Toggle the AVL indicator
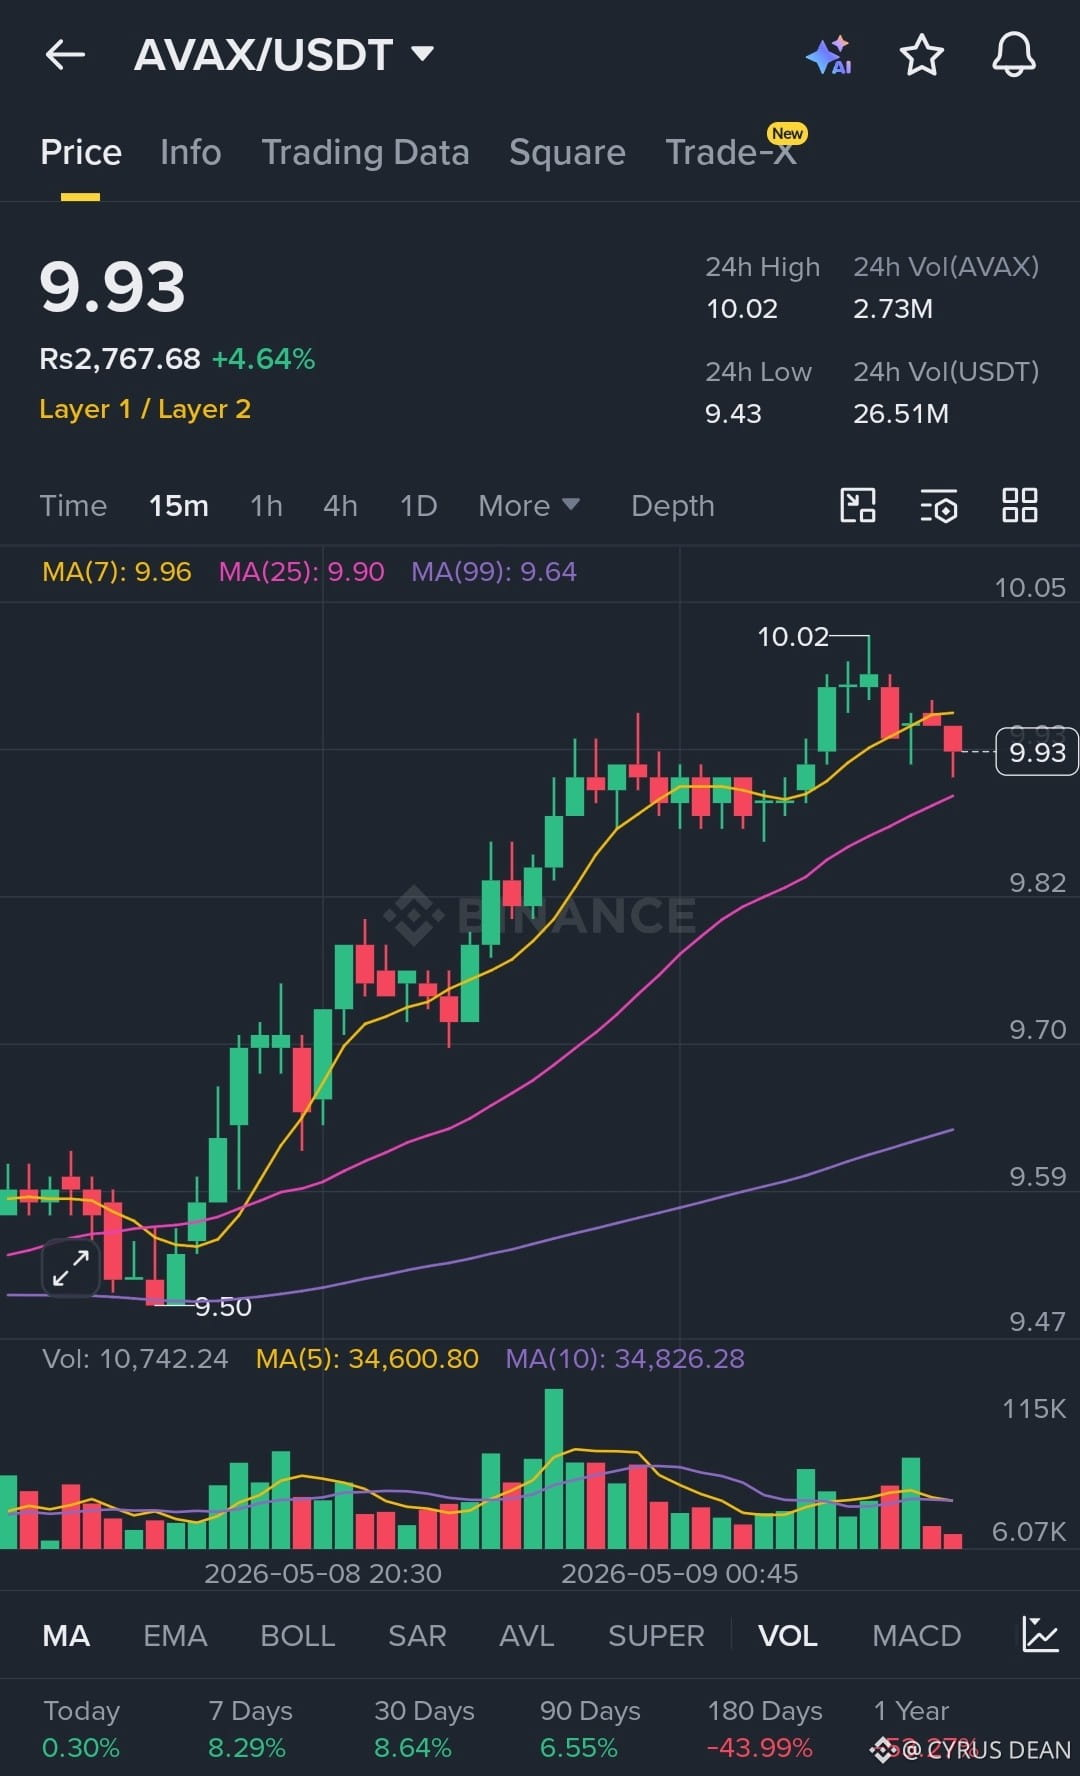Image resolution: width=1080 pixels, height=1776 pixels. pos(526,1636)
